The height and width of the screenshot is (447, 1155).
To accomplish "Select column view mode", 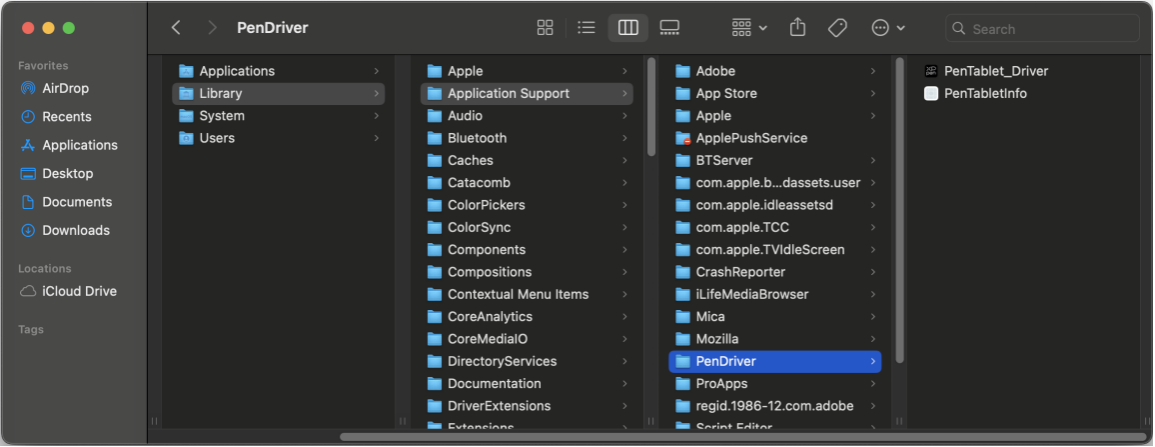I will [628, 28].
